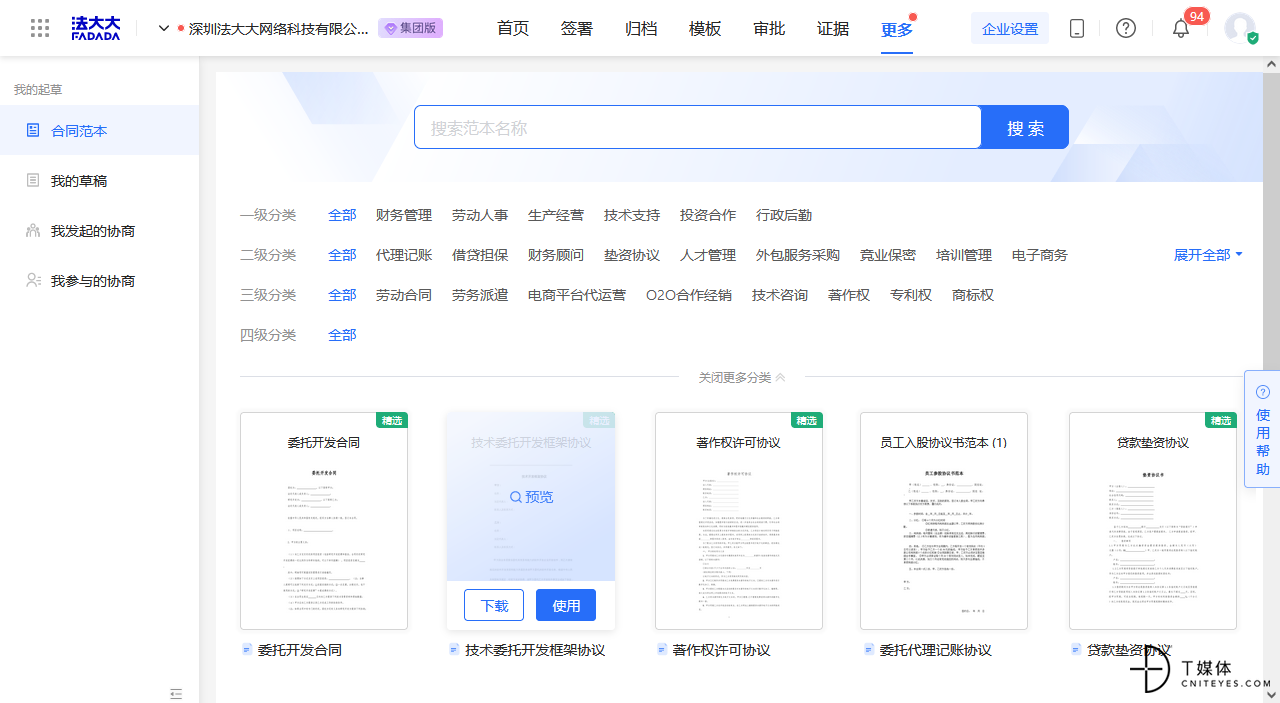1280x703 pixels.
Task: Click document icon beside 著作权许可协议 title
Action: click(662, 650)
